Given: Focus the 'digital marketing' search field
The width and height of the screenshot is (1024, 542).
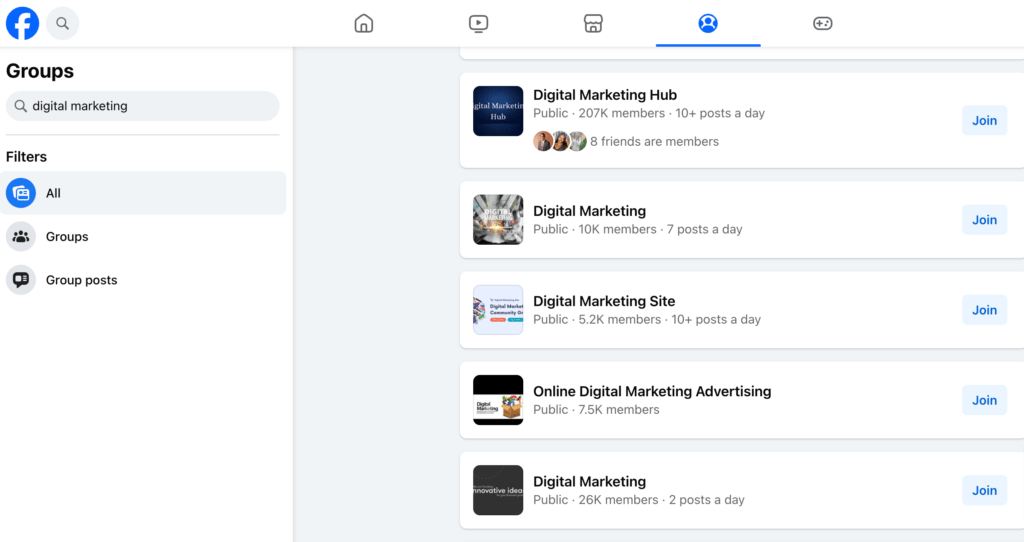Looking at the screenshot, I should 142,106.
